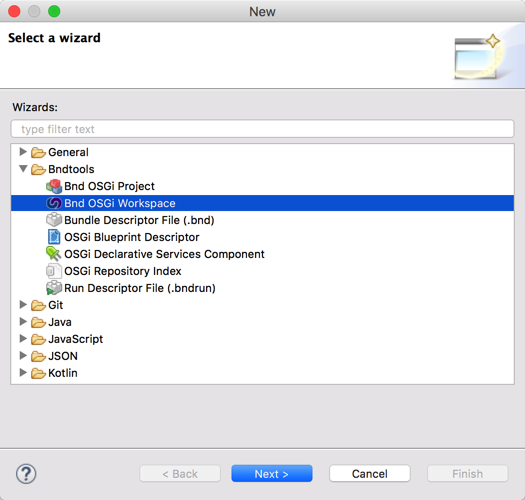The height and width of the screenshot is (500, 525).
Task: Select the 'JSON' category label
Action: (63, 356)
